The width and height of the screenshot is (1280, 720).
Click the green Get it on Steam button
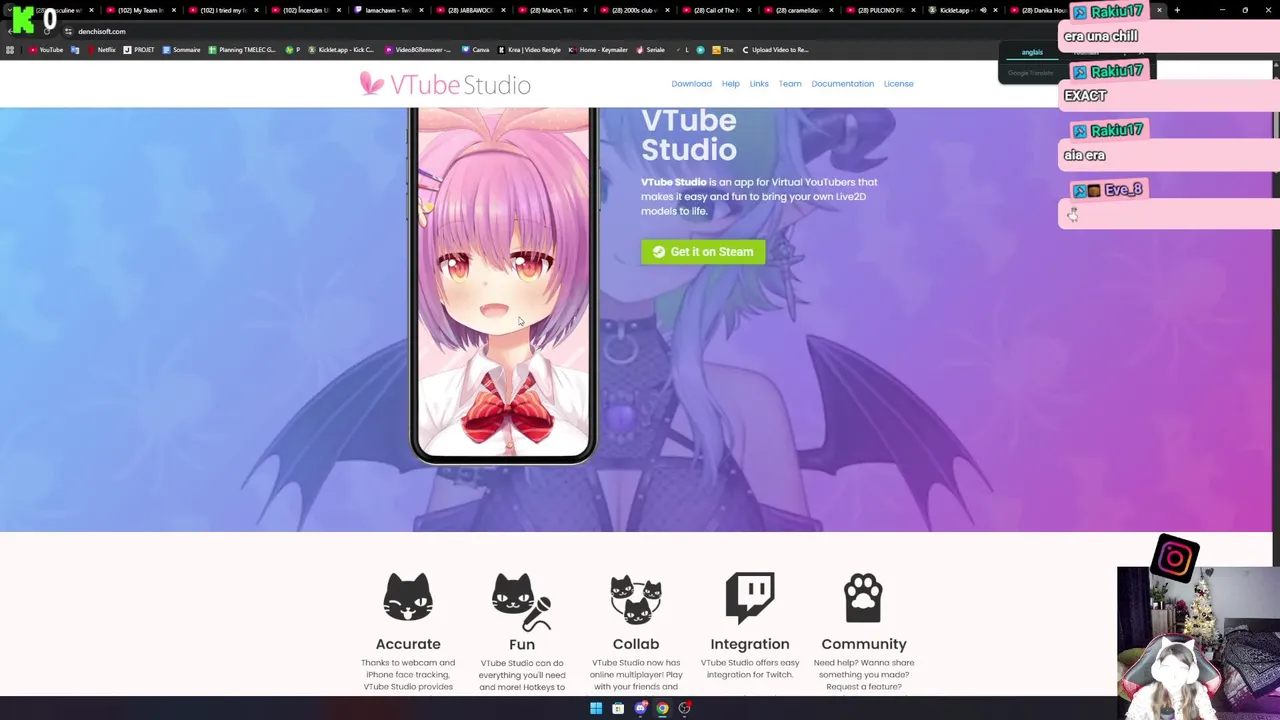click(x=703, y=252)
